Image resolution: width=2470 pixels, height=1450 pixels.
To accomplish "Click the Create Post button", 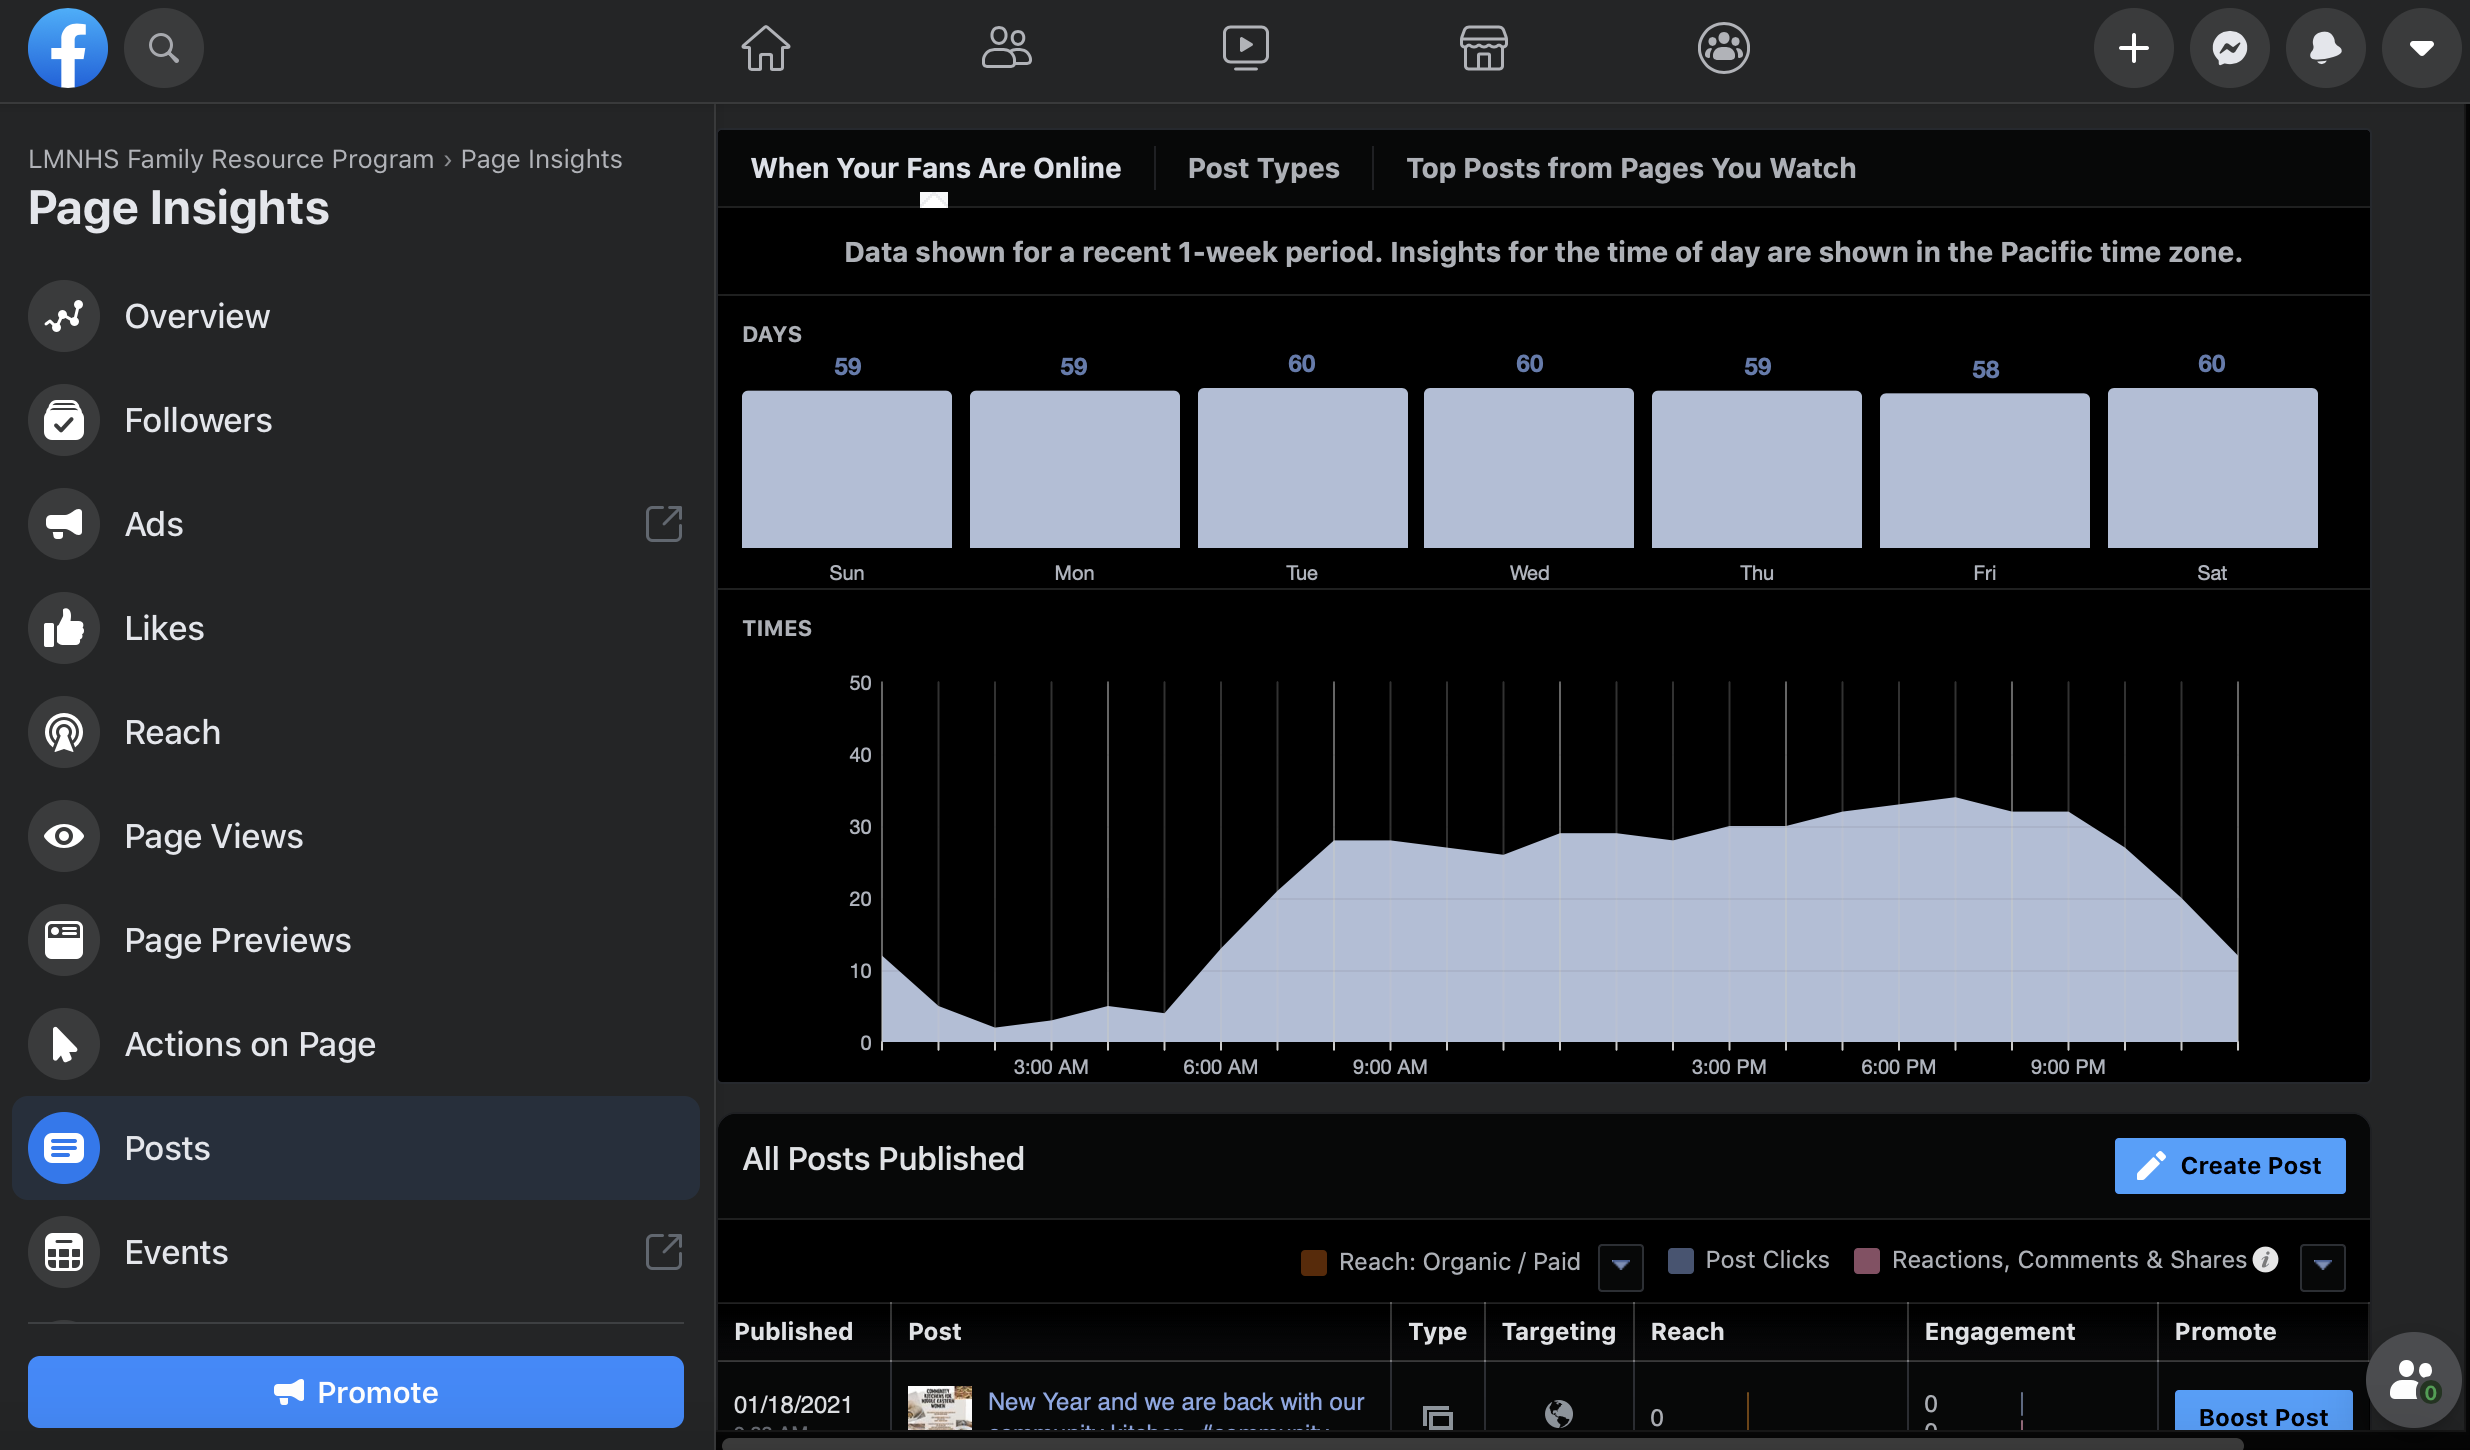I will (x=2229, y=1166).
